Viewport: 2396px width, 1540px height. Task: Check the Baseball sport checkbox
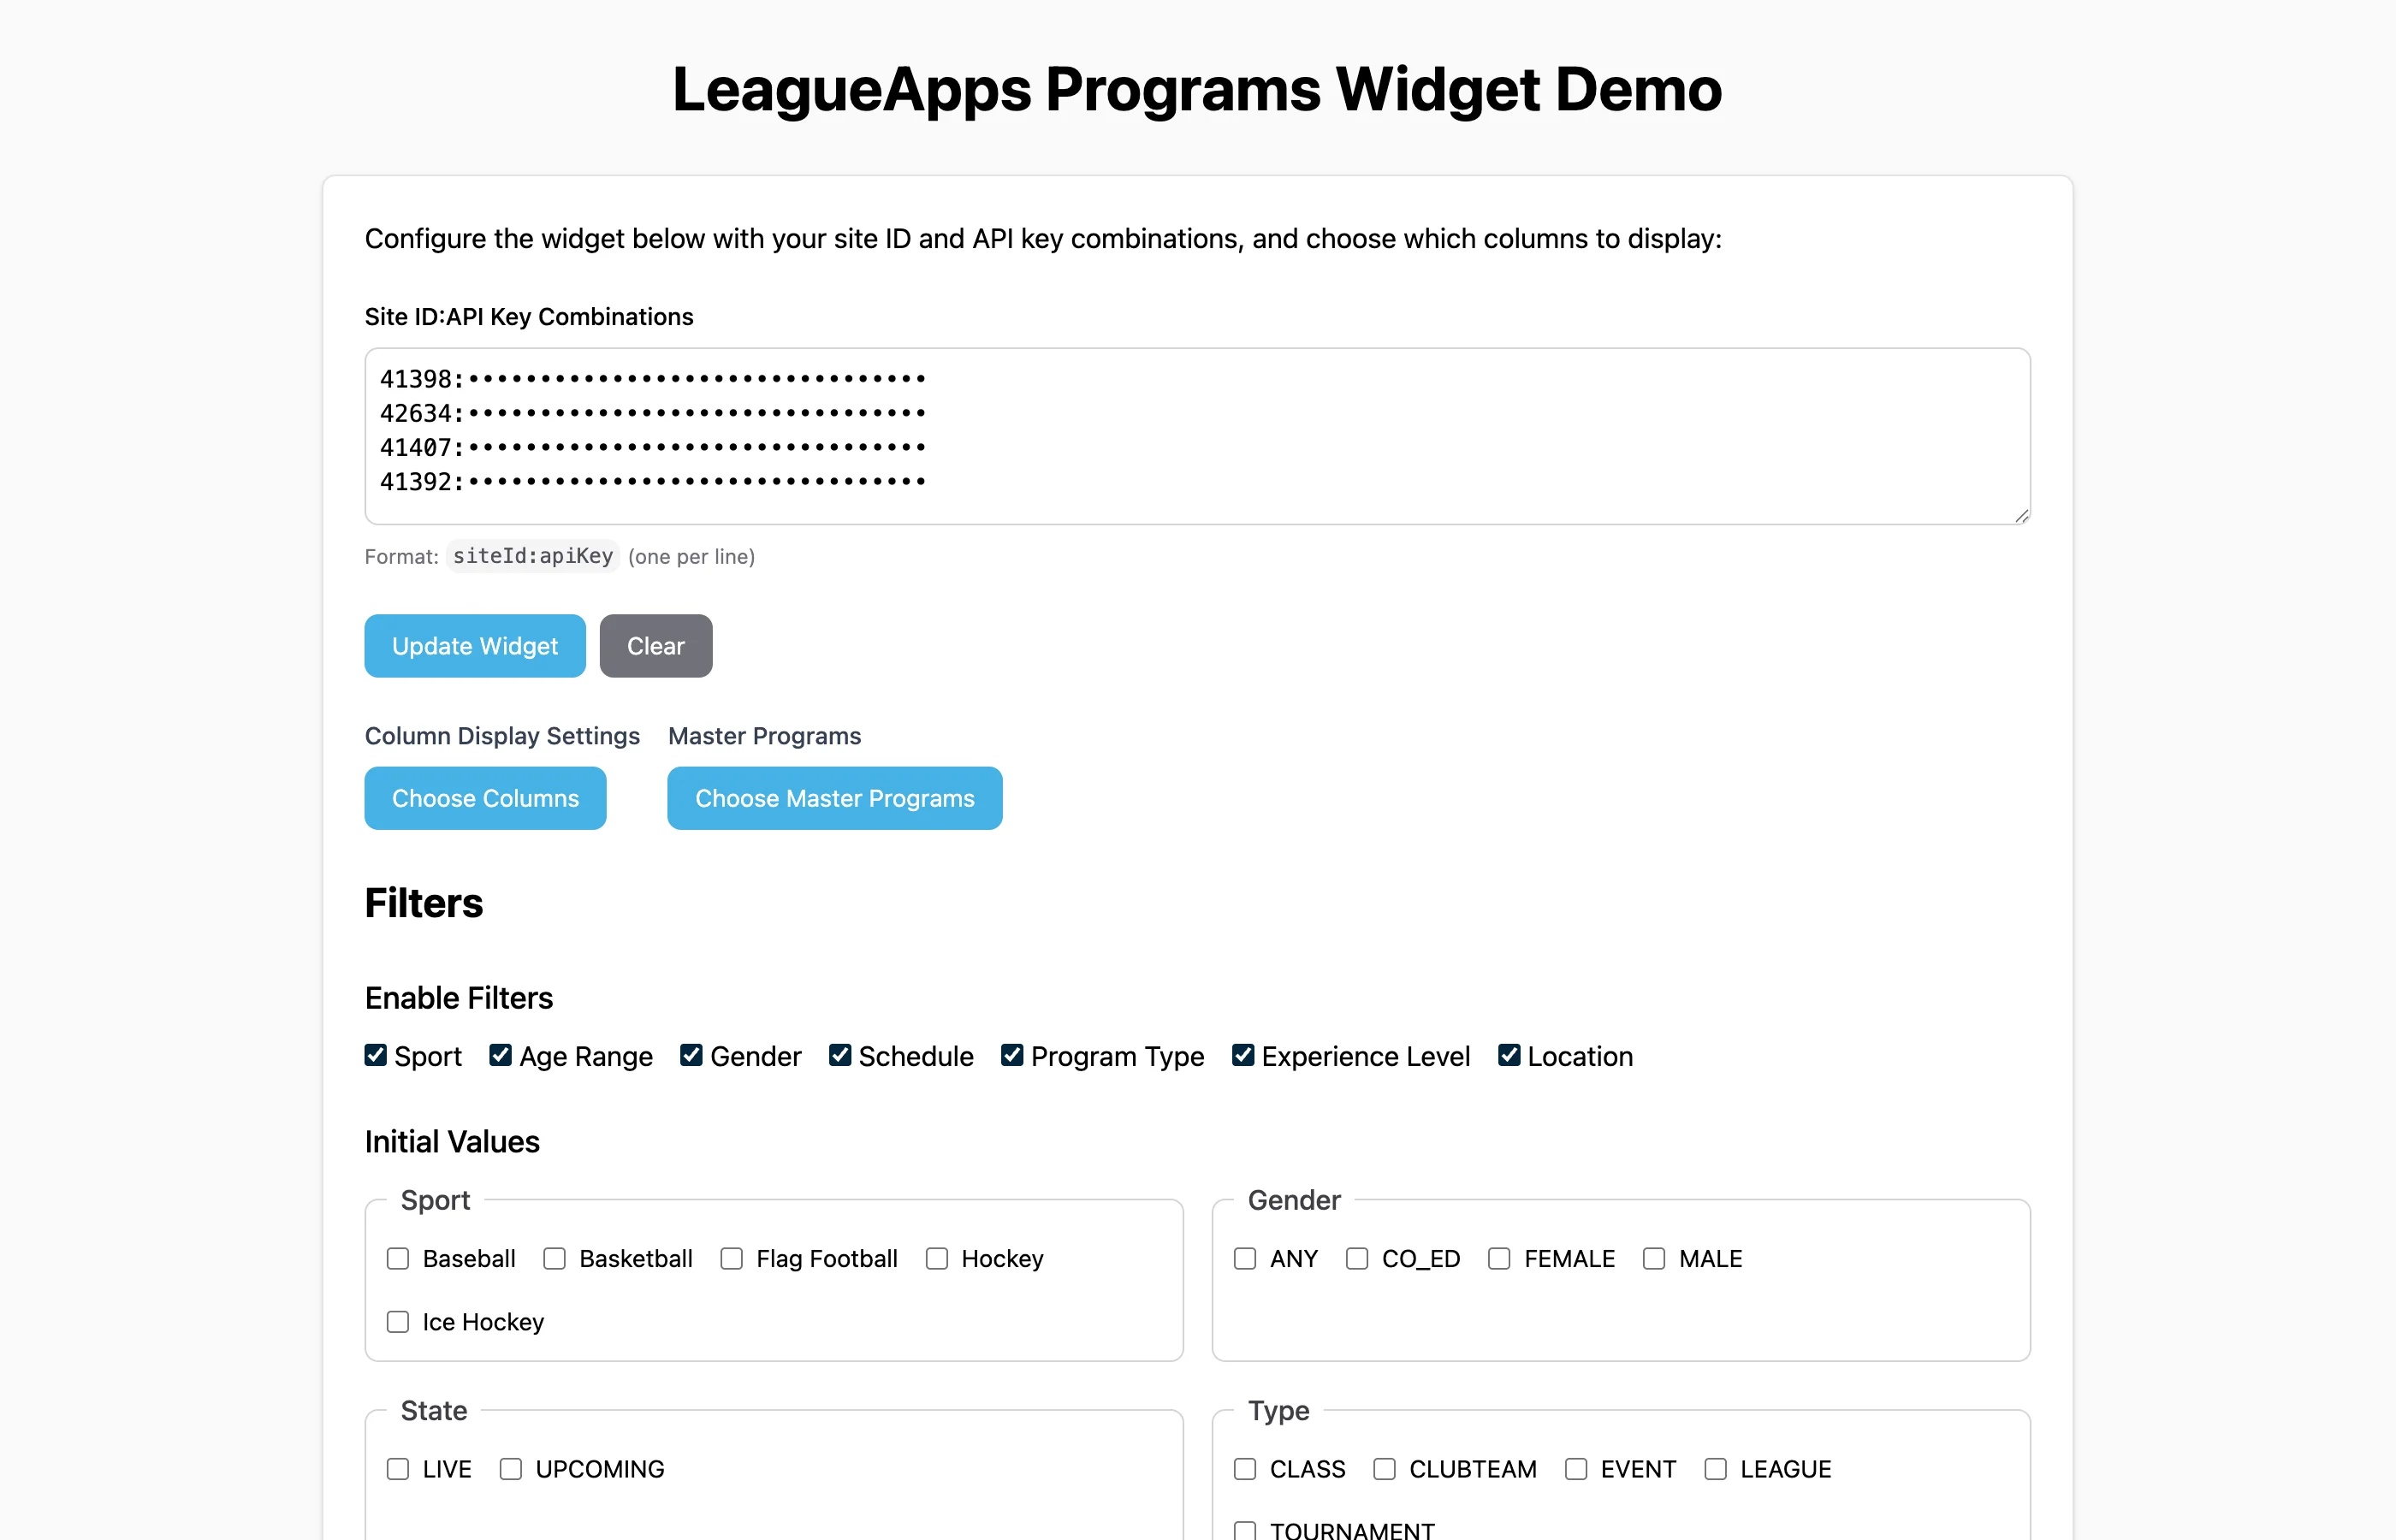(x=398, y=1258)
